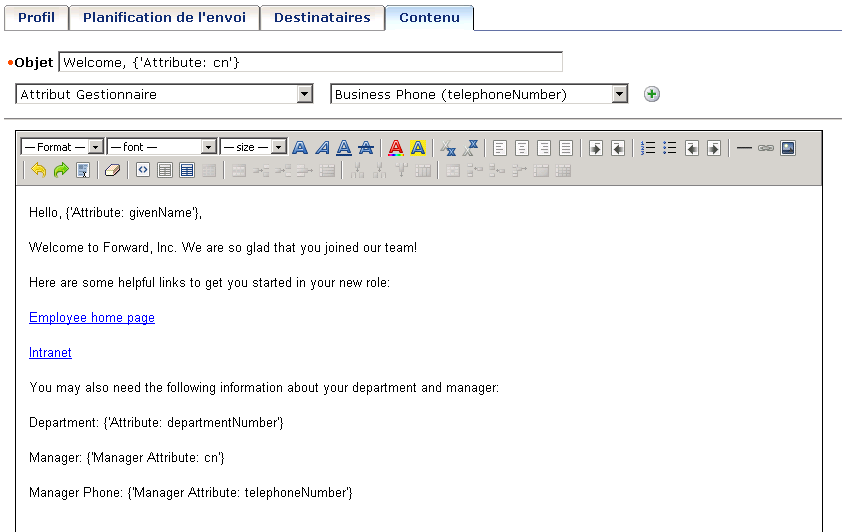Toggle HTML source view
Screen dimensions: 842x532
coord(143,171)
